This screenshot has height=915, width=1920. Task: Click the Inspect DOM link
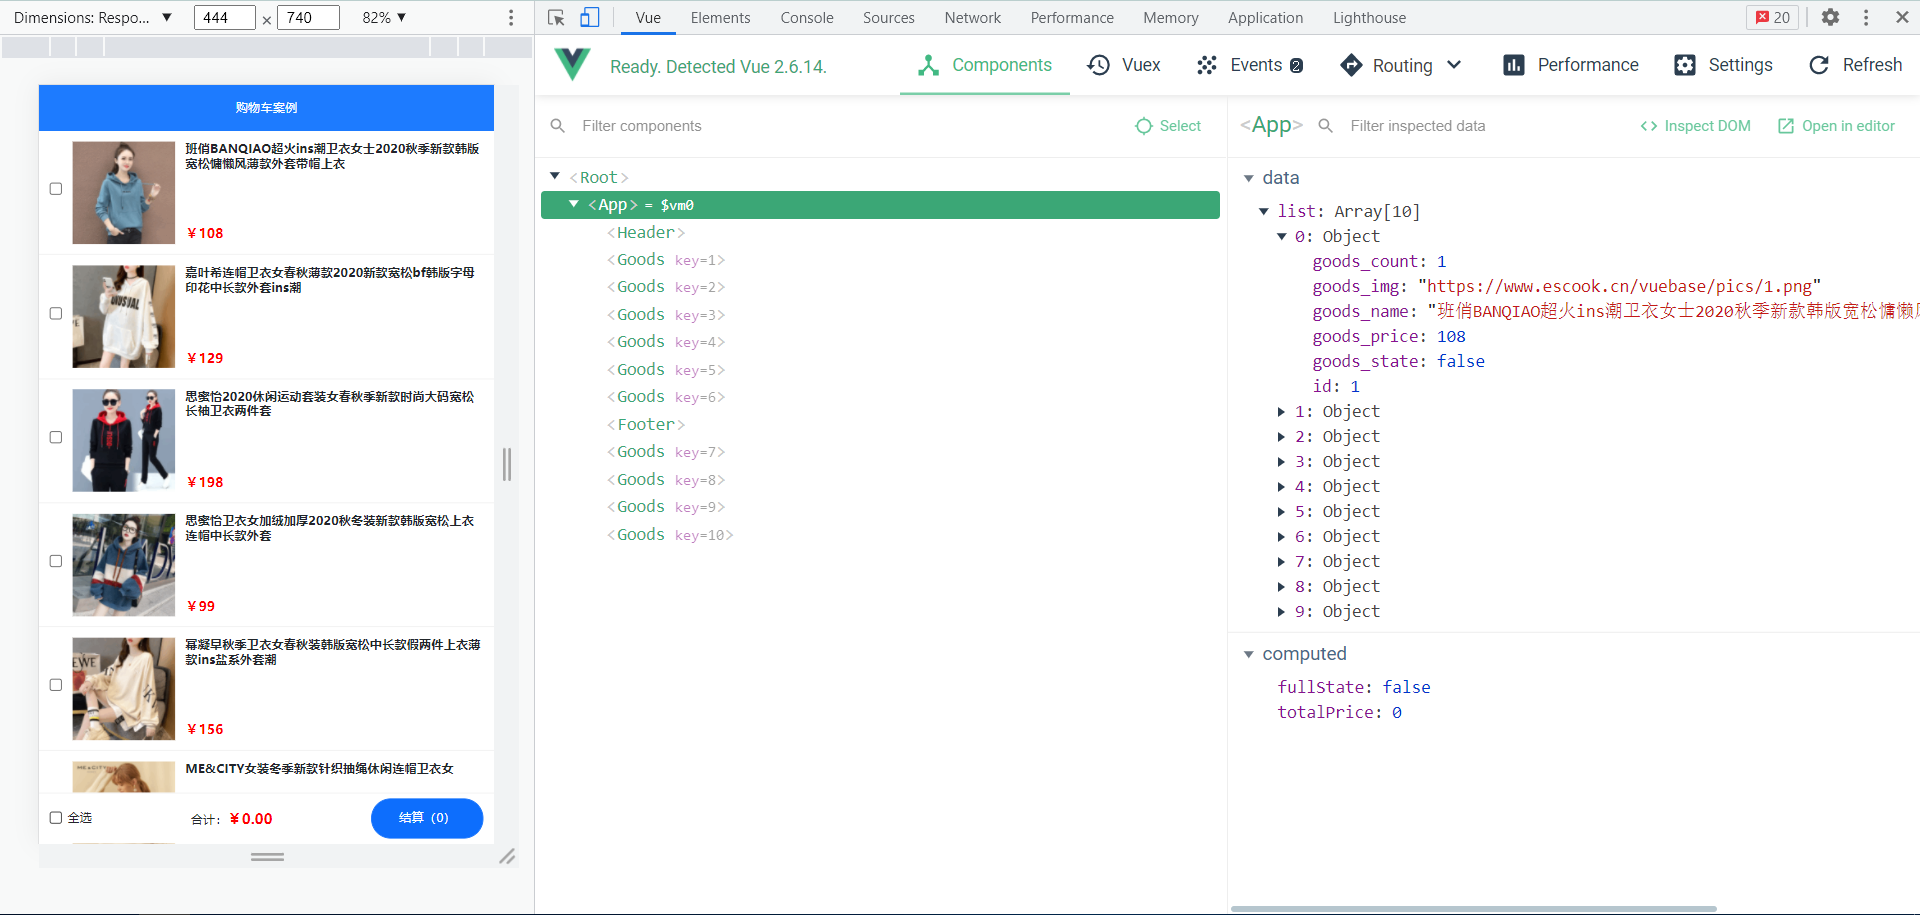(1696, 126)
